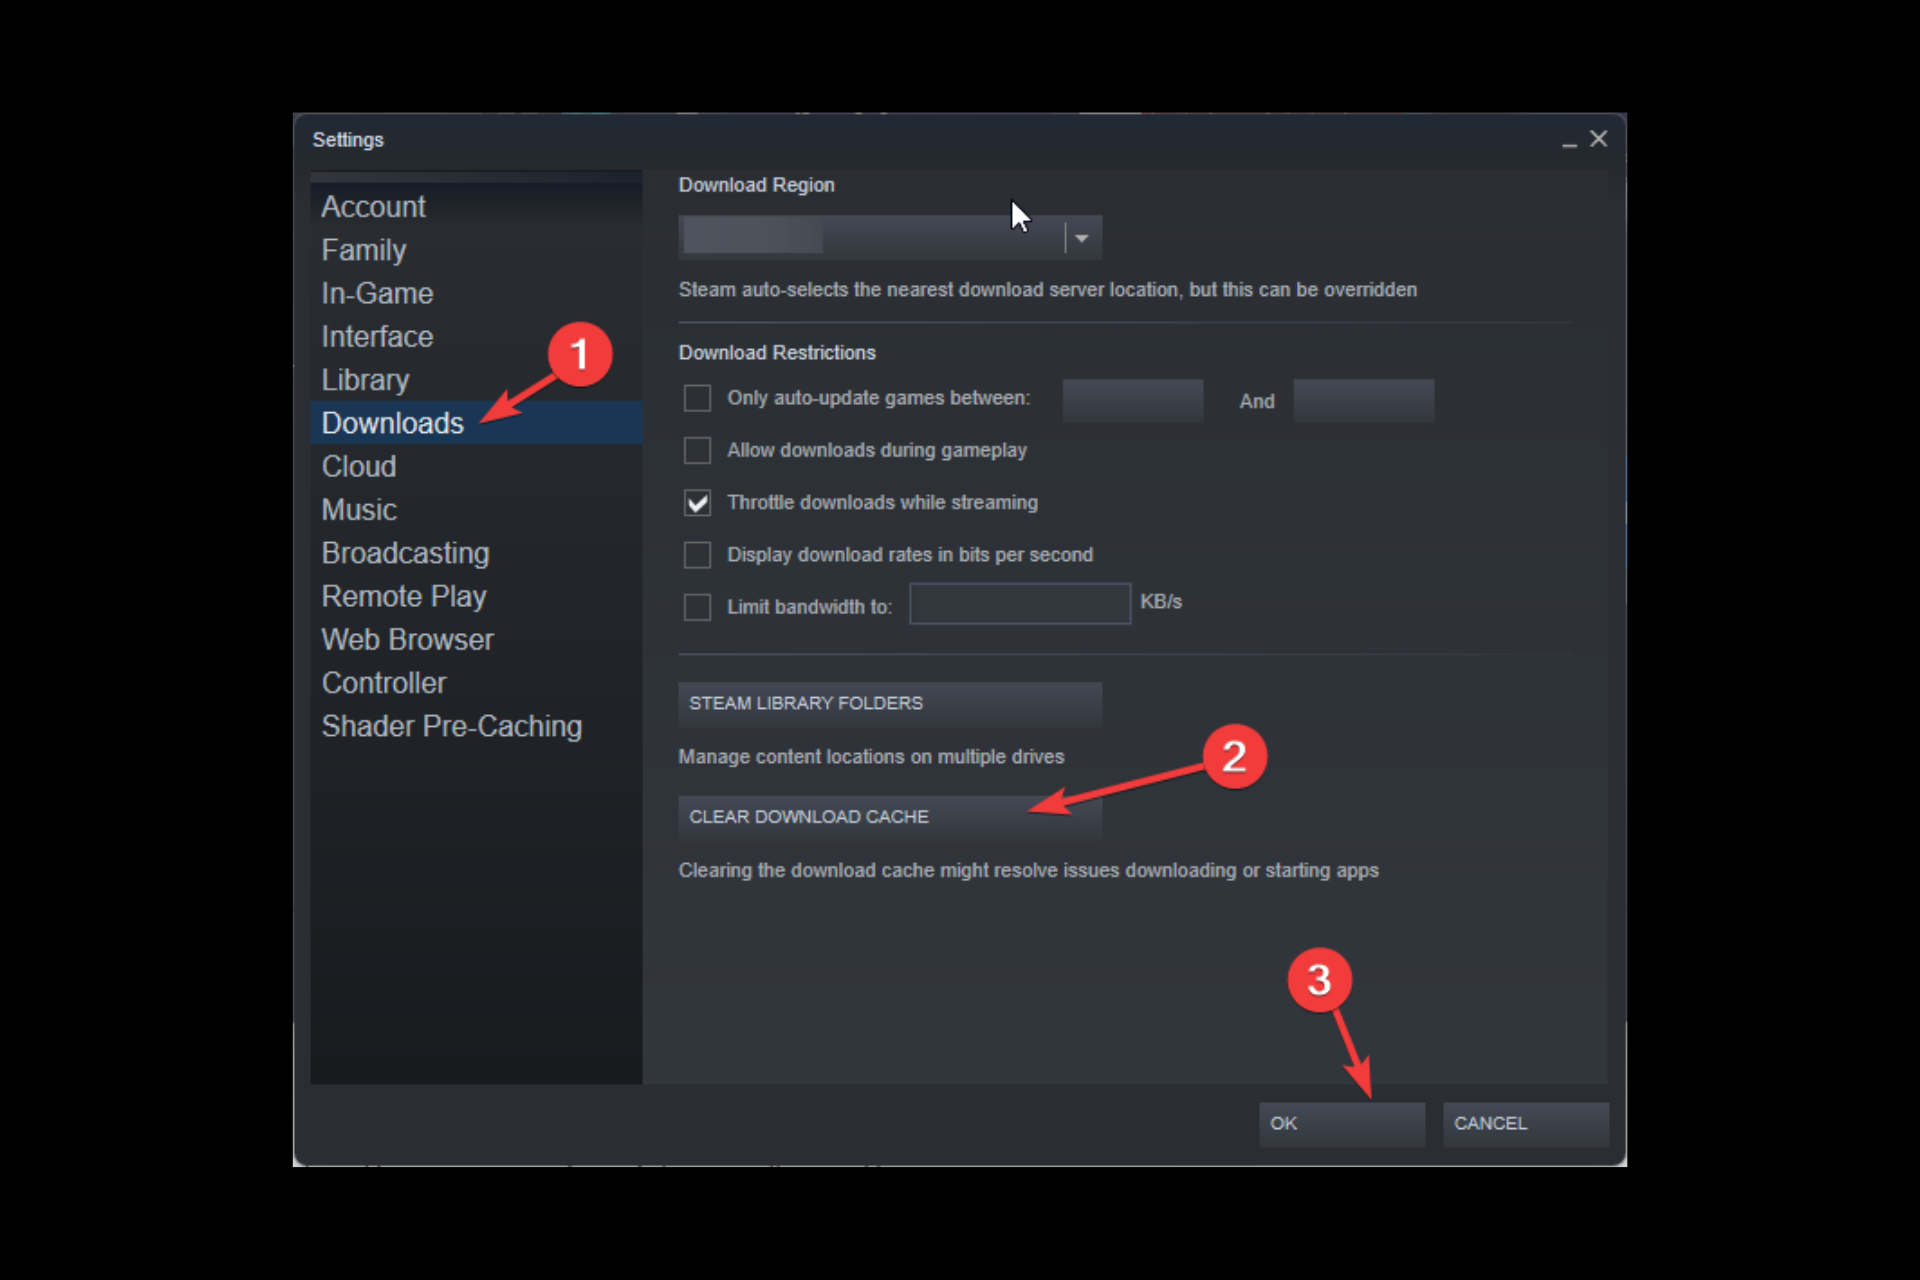Tick Allow downloads during gameplay

697,450
